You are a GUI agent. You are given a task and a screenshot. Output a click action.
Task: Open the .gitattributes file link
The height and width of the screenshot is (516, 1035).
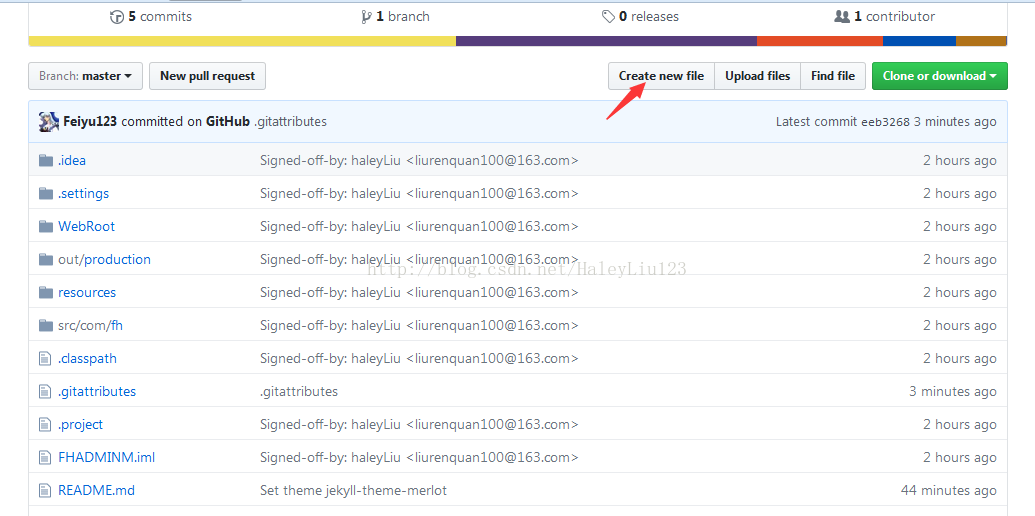coord(97,391)
